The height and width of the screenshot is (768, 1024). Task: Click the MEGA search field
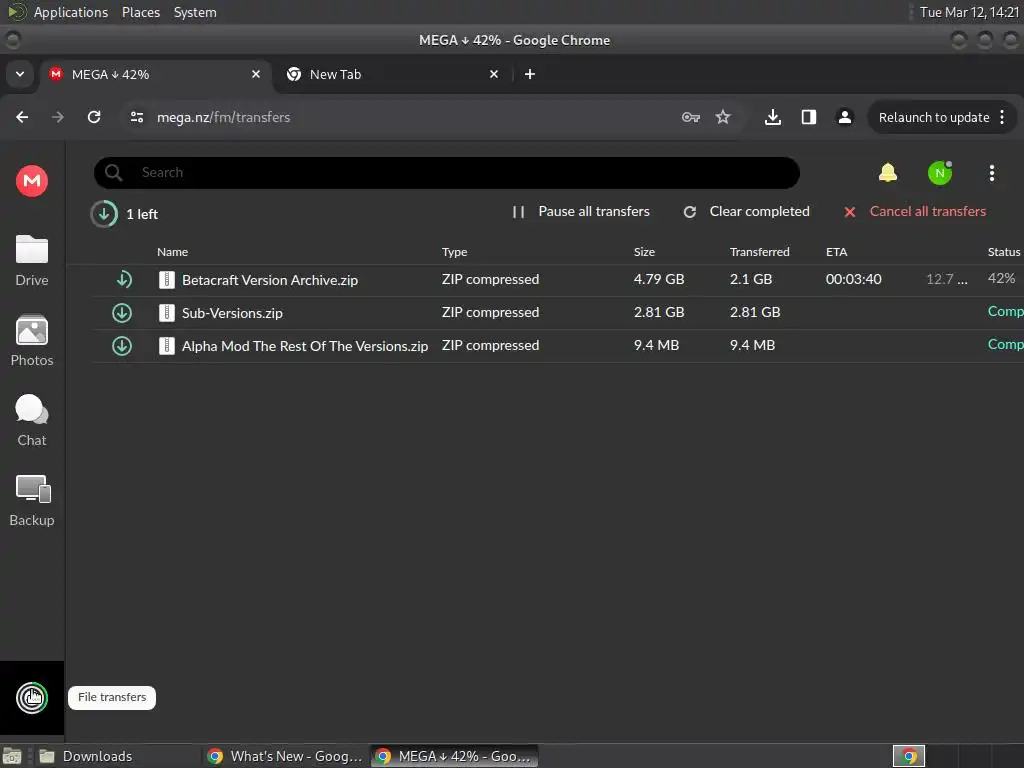[x=447, y=172]
